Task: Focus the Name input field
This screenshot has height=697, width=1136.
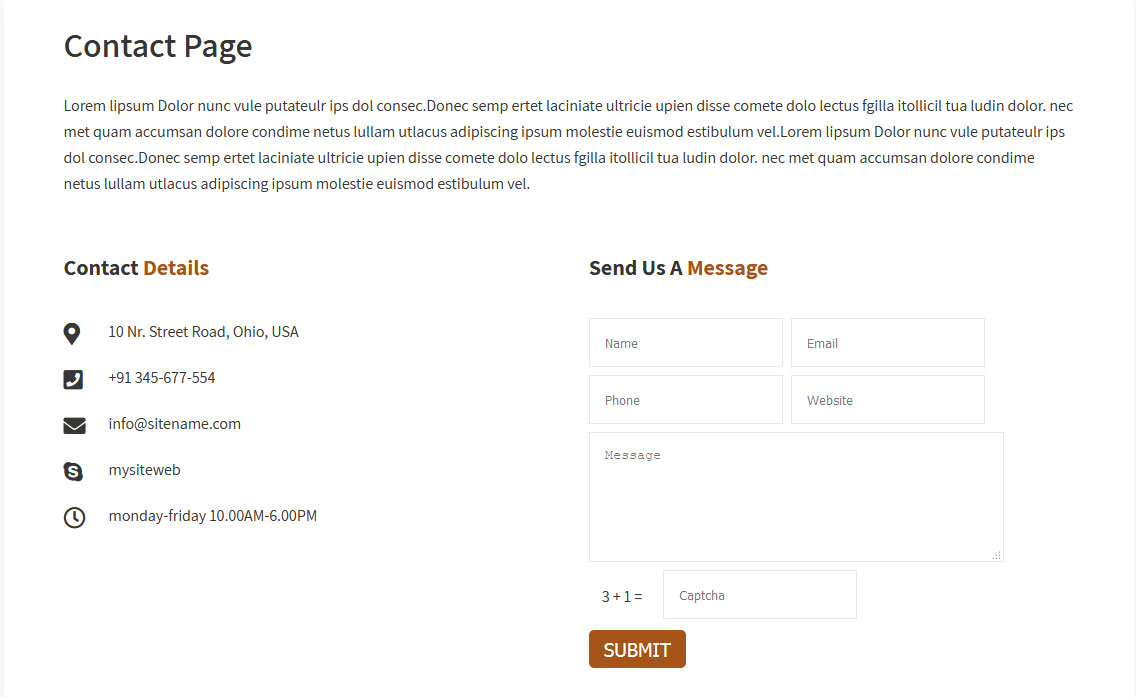Action: pos(685,343)
